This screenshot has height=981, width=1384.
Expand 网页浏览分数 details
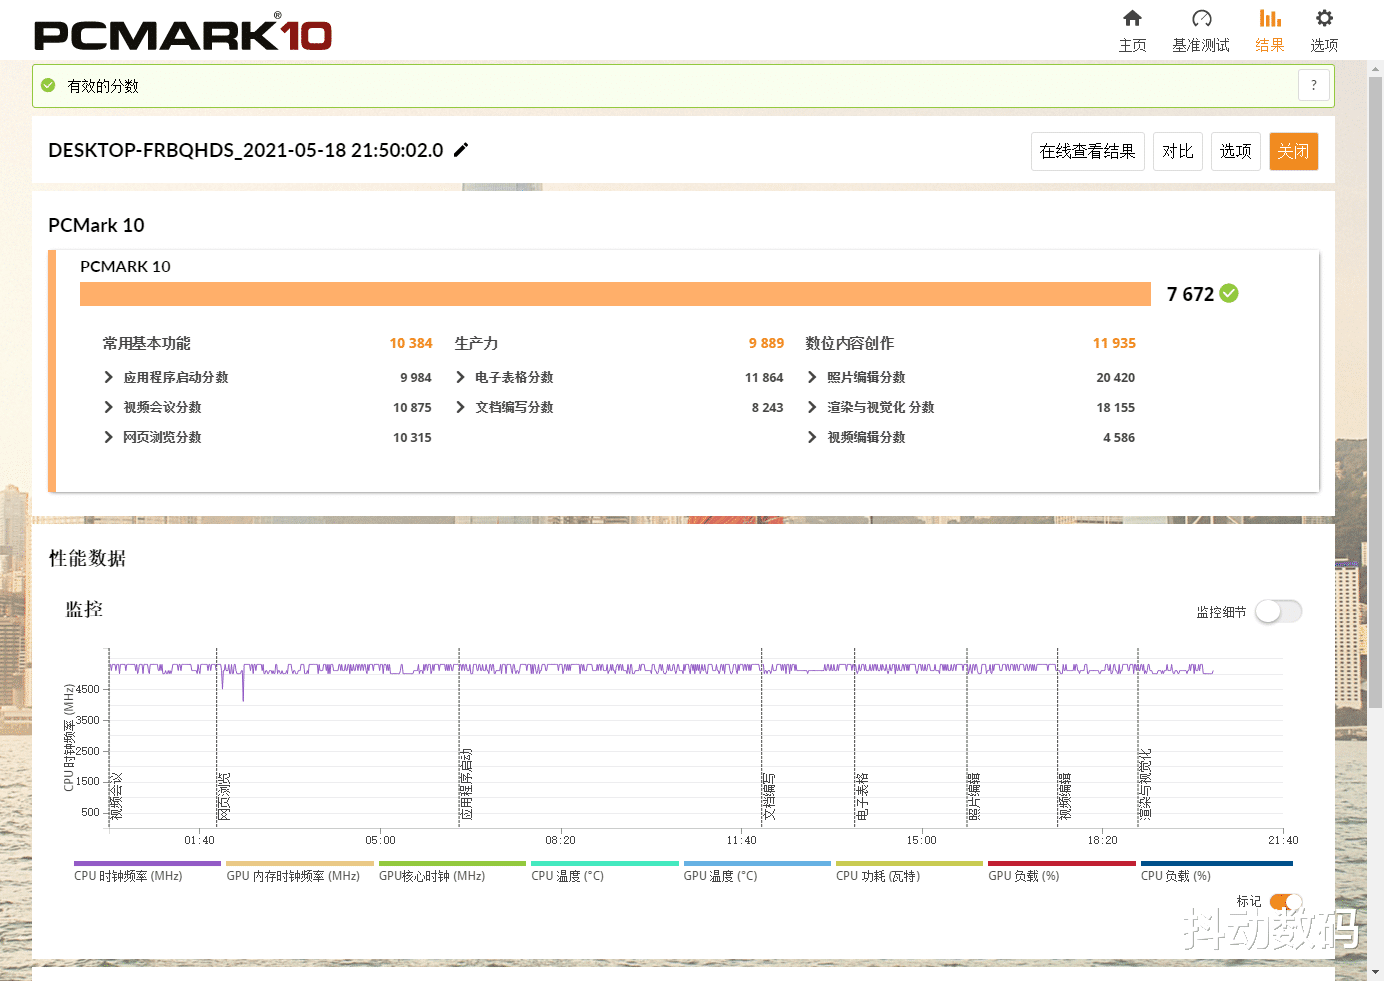[x=108, y=437]
